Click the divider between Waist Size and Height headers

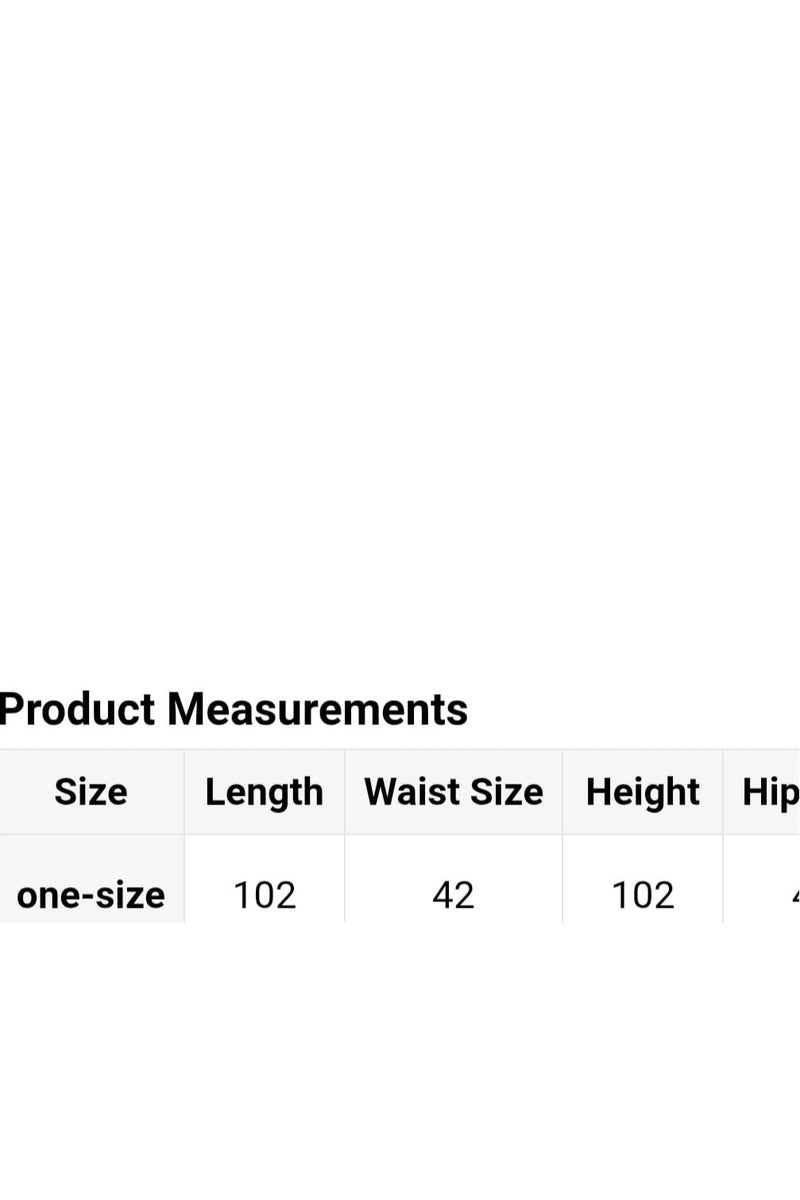click(x=562, y=792)
